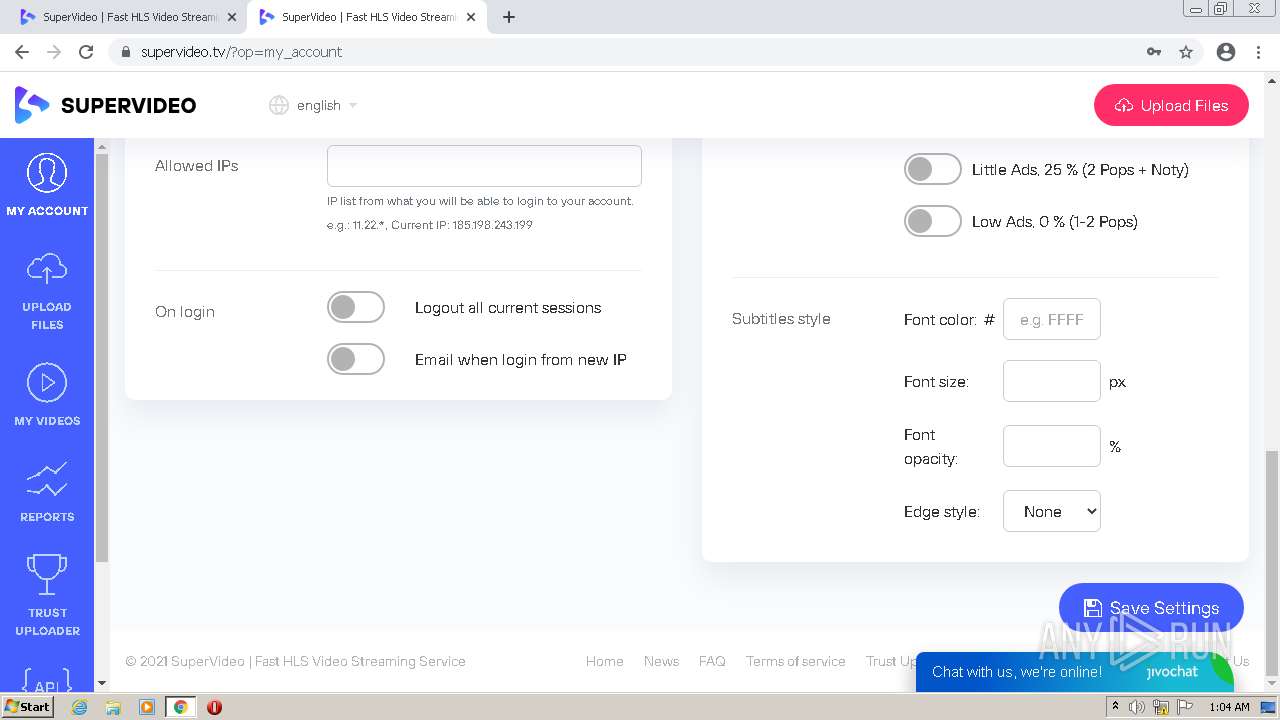Open jivochat chat widget
Screen dimensions: 1280x720
1074,672
